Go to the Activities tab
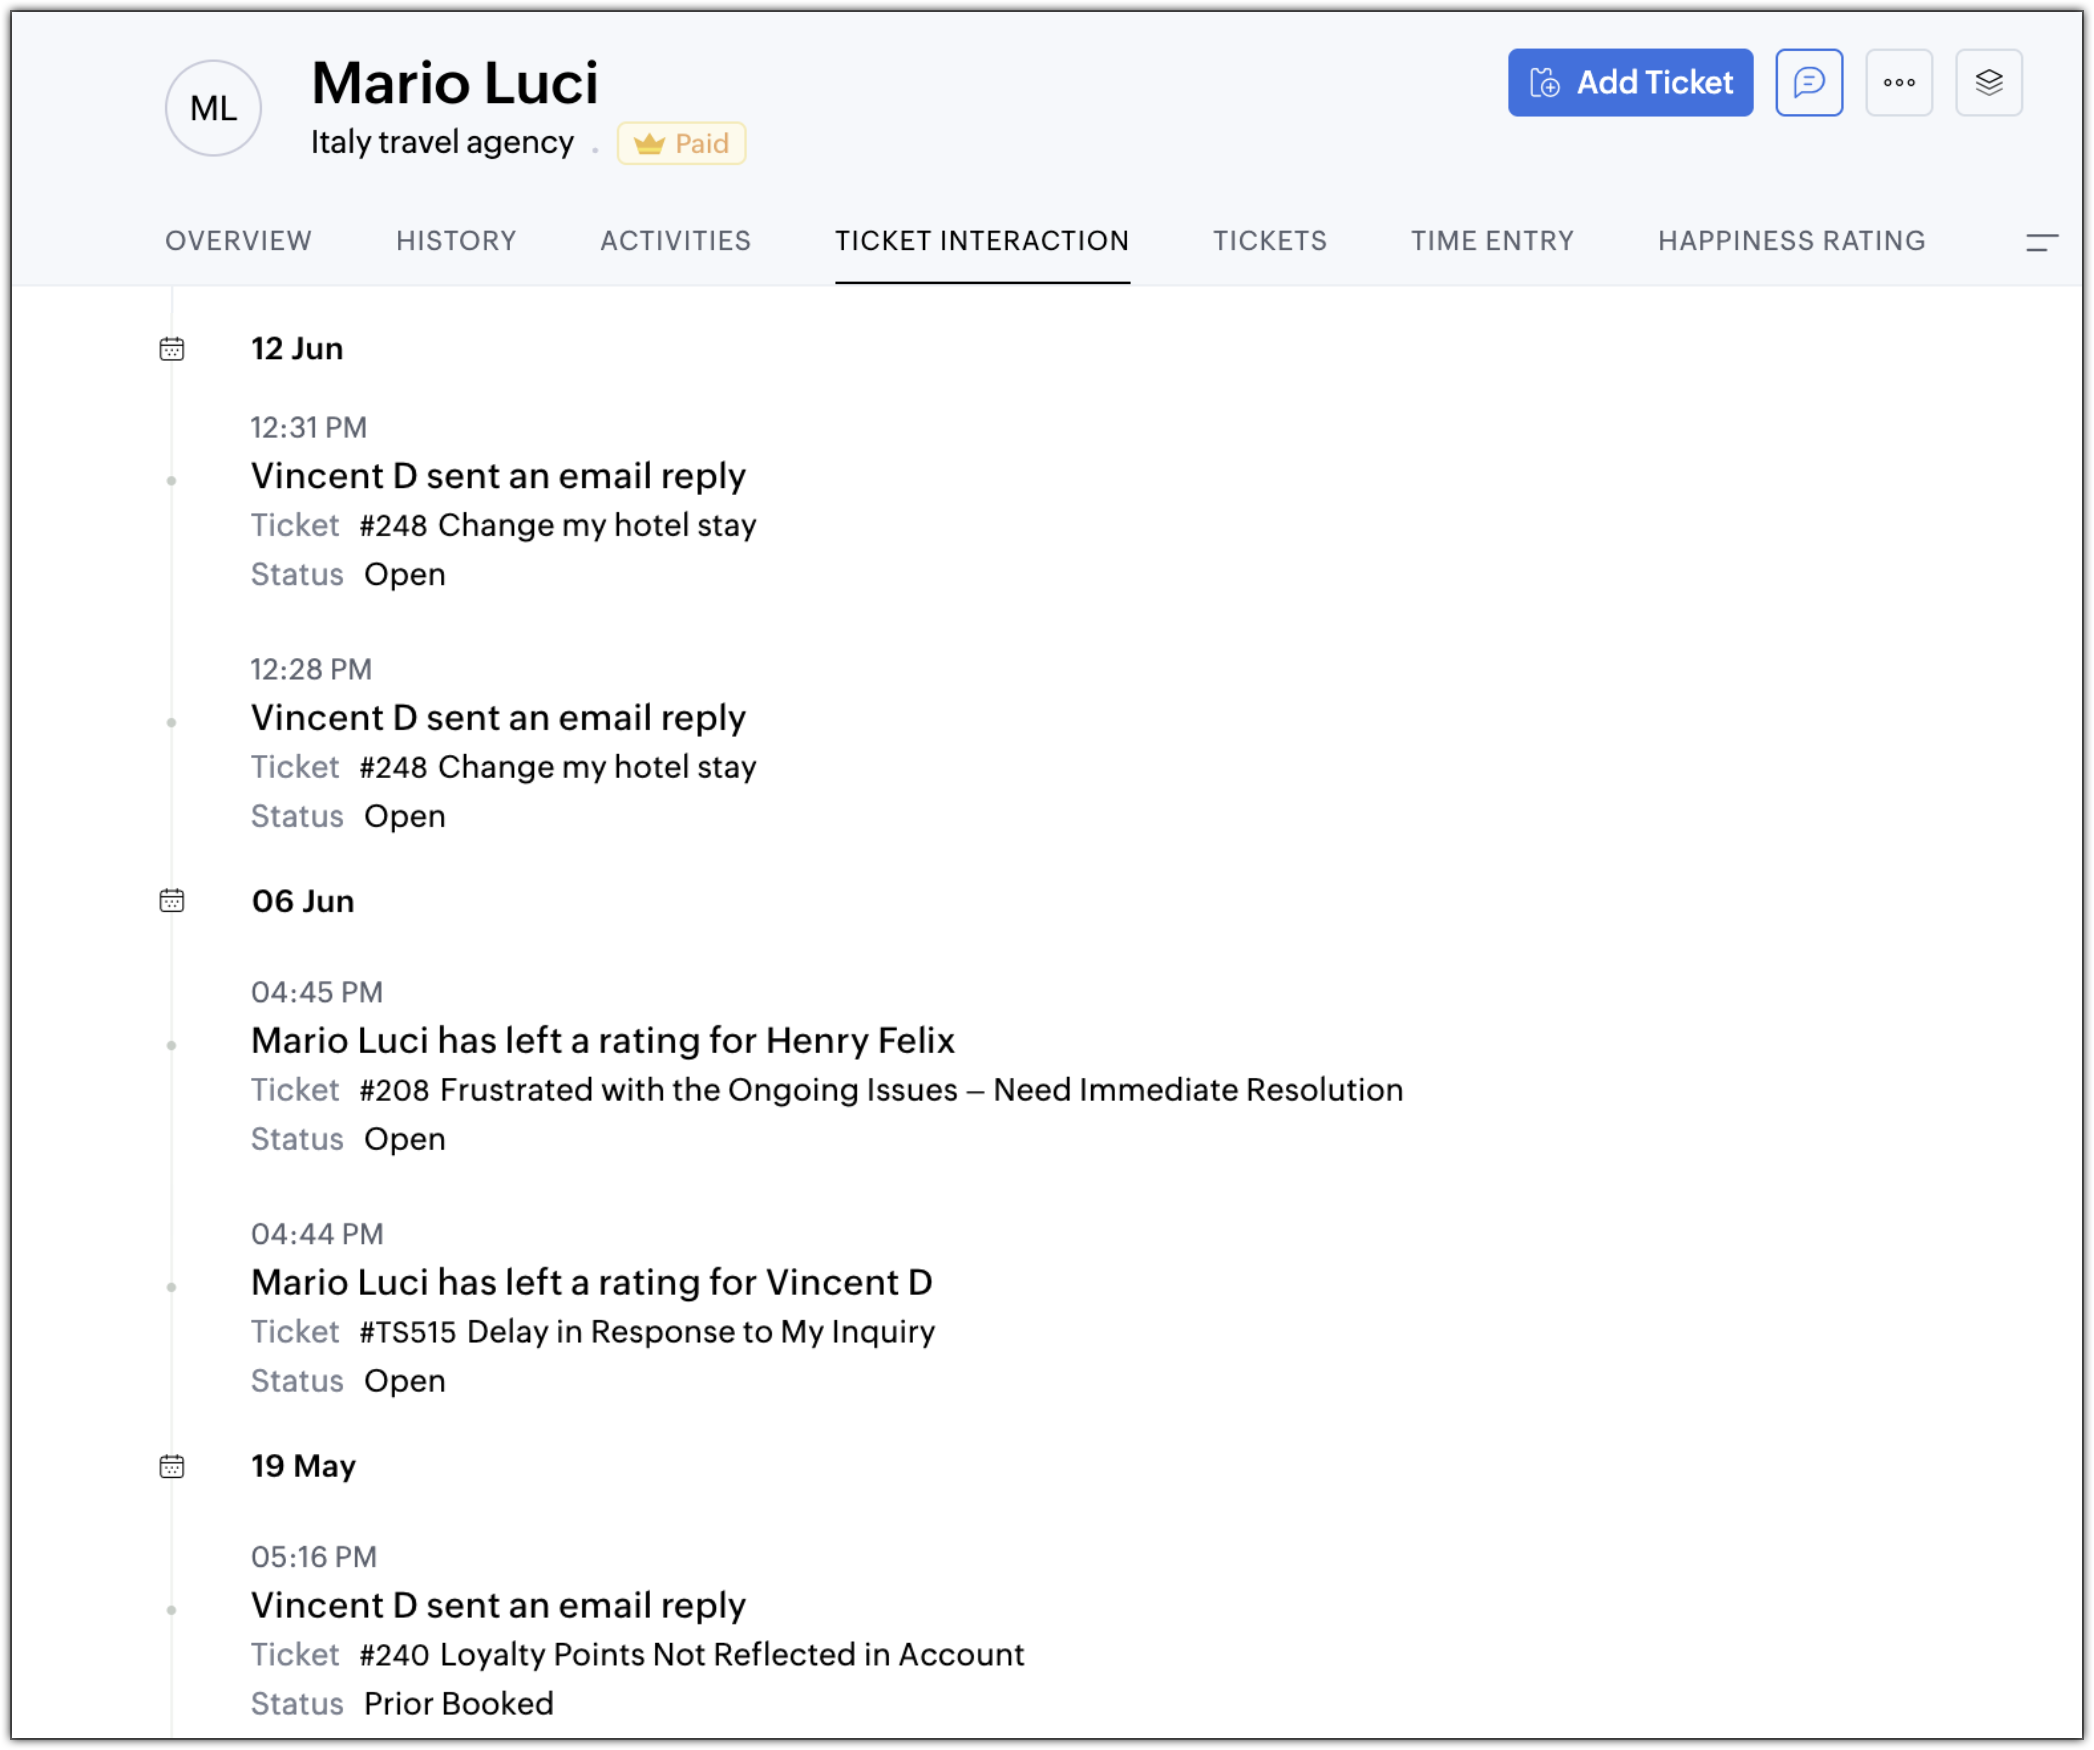This screenshot has width=2094, height=1750. pos(675,241)
